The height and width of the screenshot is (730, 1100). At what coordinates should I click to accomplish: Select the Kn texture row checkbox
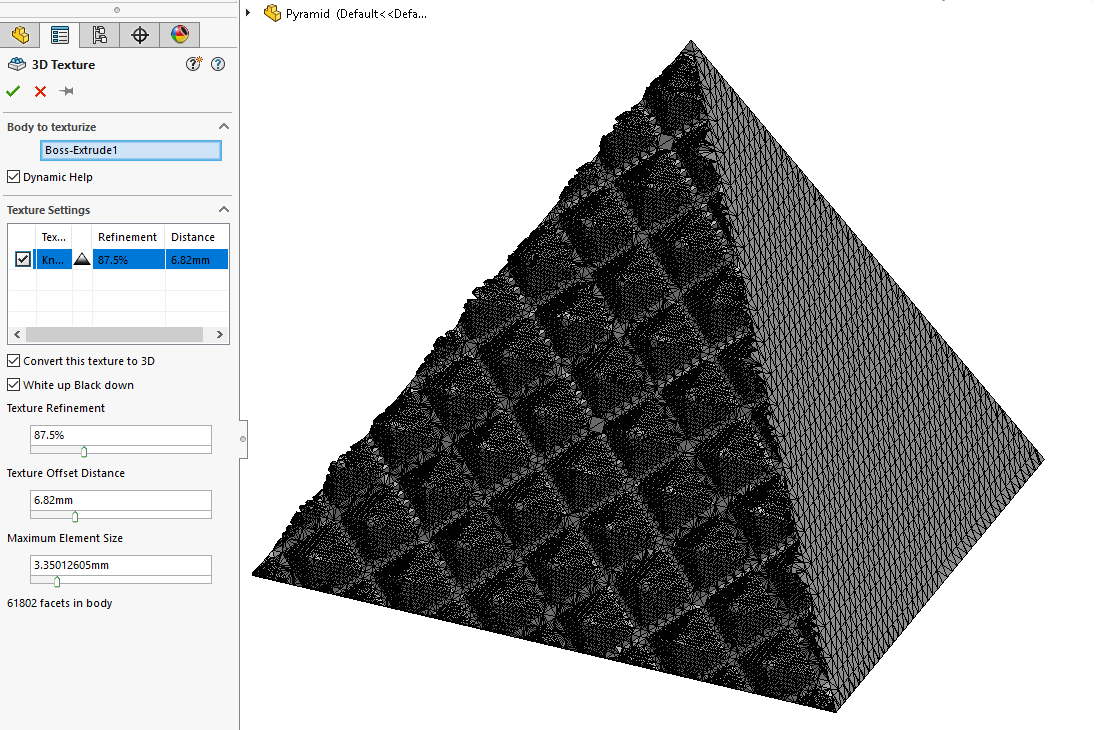point(23,259)
